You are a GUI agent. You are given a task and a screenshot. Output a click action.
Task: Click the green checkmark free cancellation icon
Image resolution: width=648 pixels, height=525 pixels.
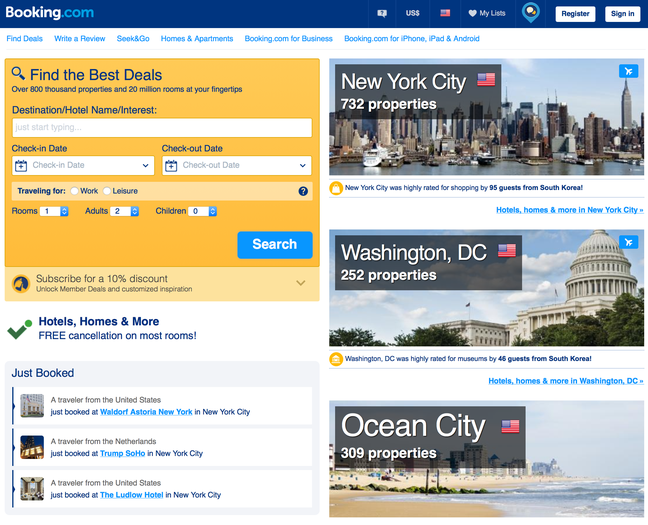pyautogui.click(x=19, y=329)
